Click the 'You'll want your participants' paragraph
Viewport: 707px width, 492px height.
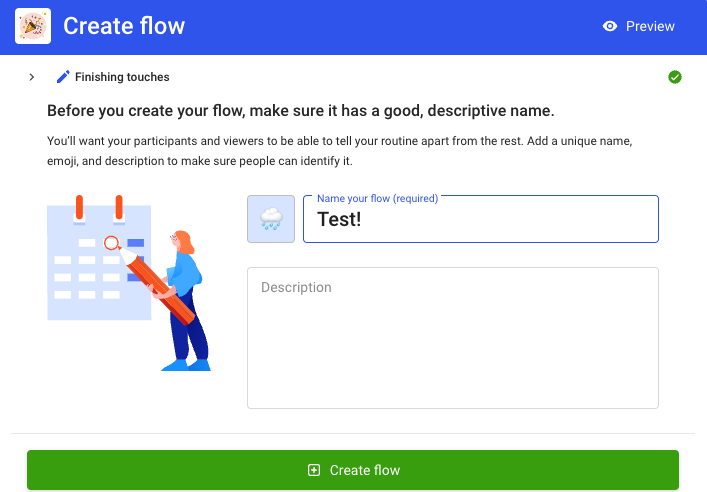click(340, 151)
